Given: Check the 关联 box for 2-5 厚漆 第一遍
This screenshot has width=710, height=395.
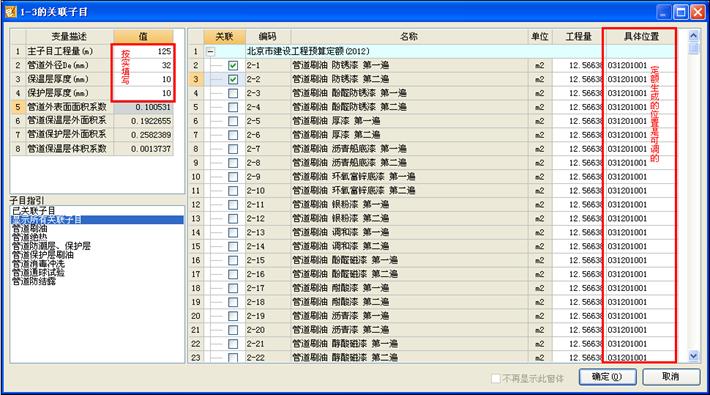Looking at the screenshot, I should tap(233, 121).
